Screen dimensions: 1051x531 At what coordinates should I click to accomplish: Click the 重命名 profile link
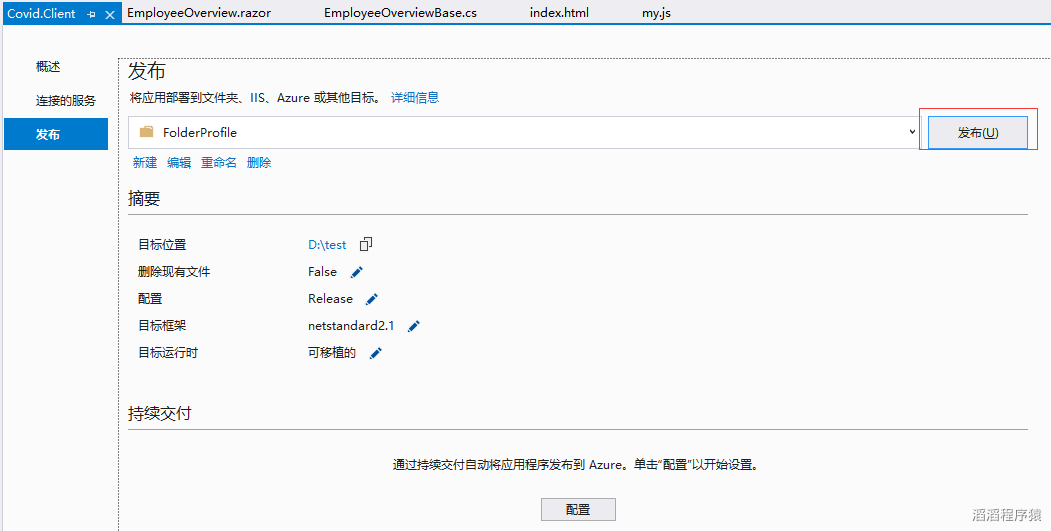pyautogui.click(x=219, y=163)
